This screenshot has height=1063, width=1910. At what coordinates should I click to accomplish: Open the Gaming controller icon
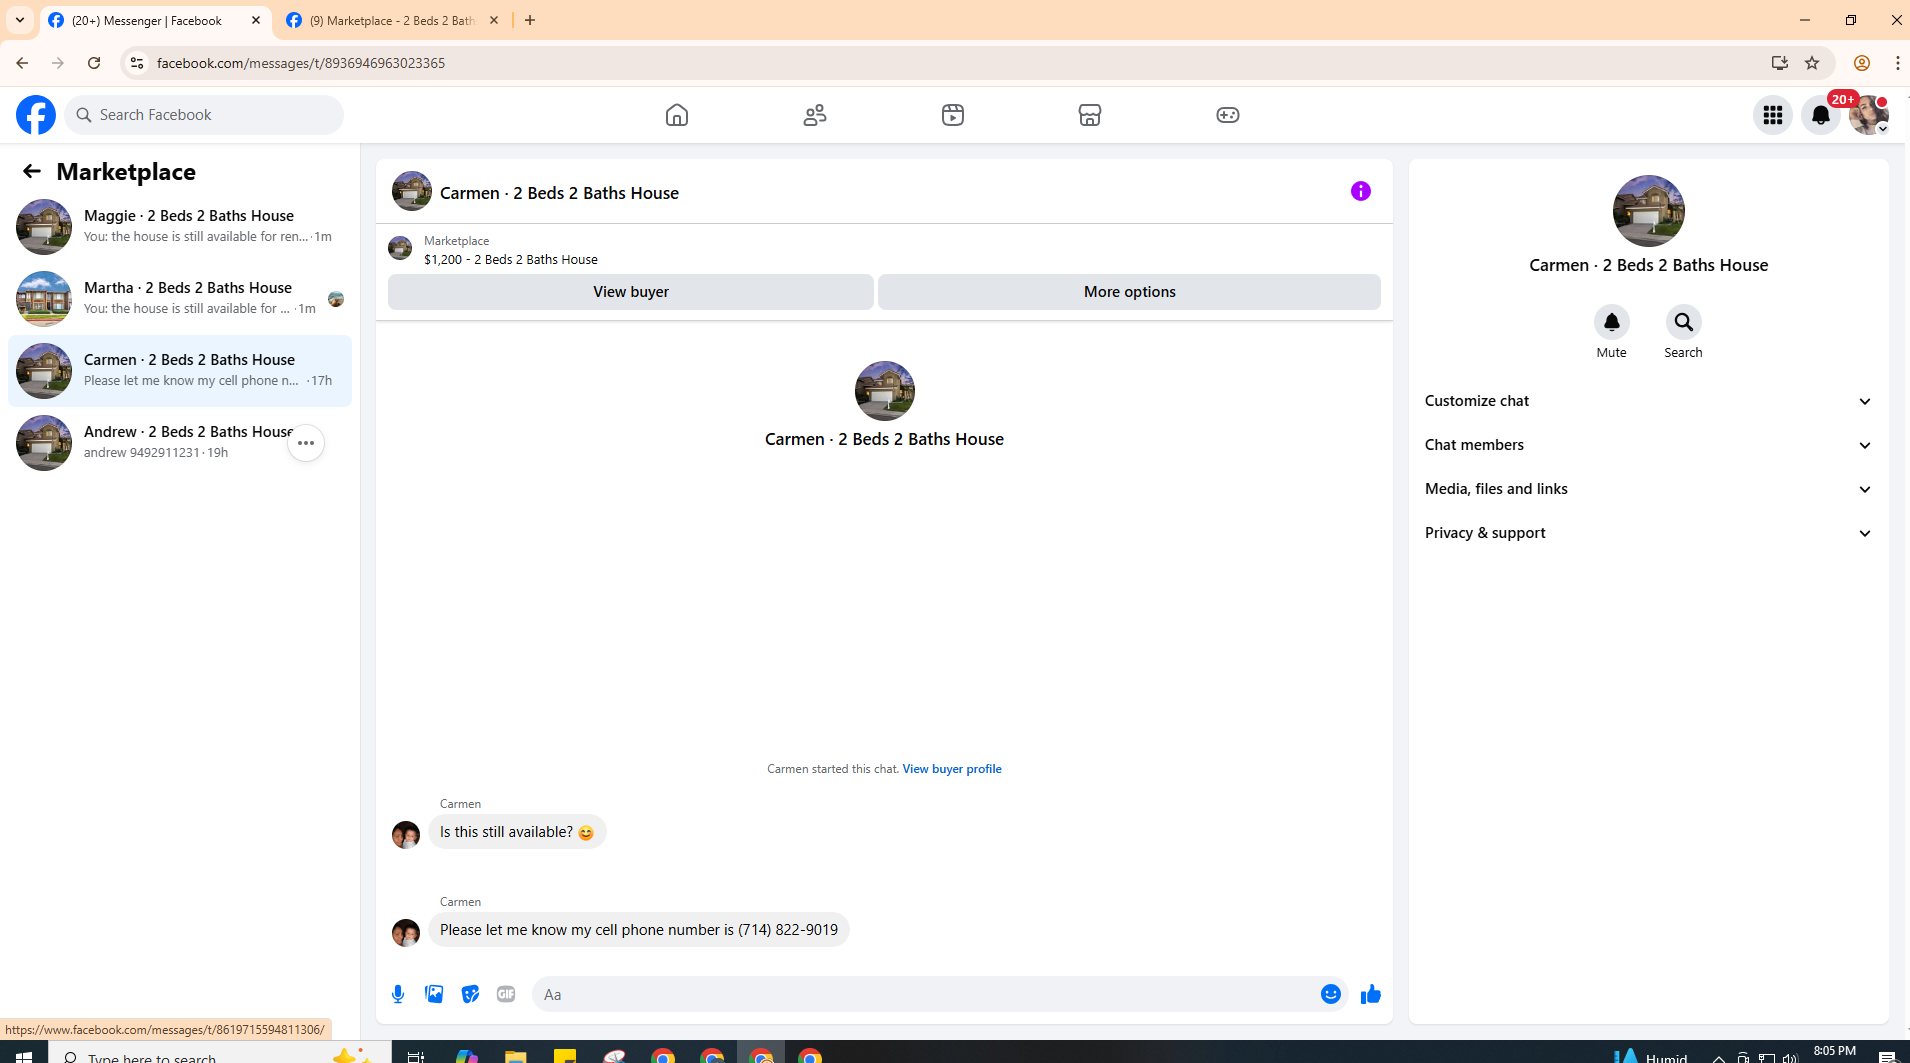tap(1228, 115)
